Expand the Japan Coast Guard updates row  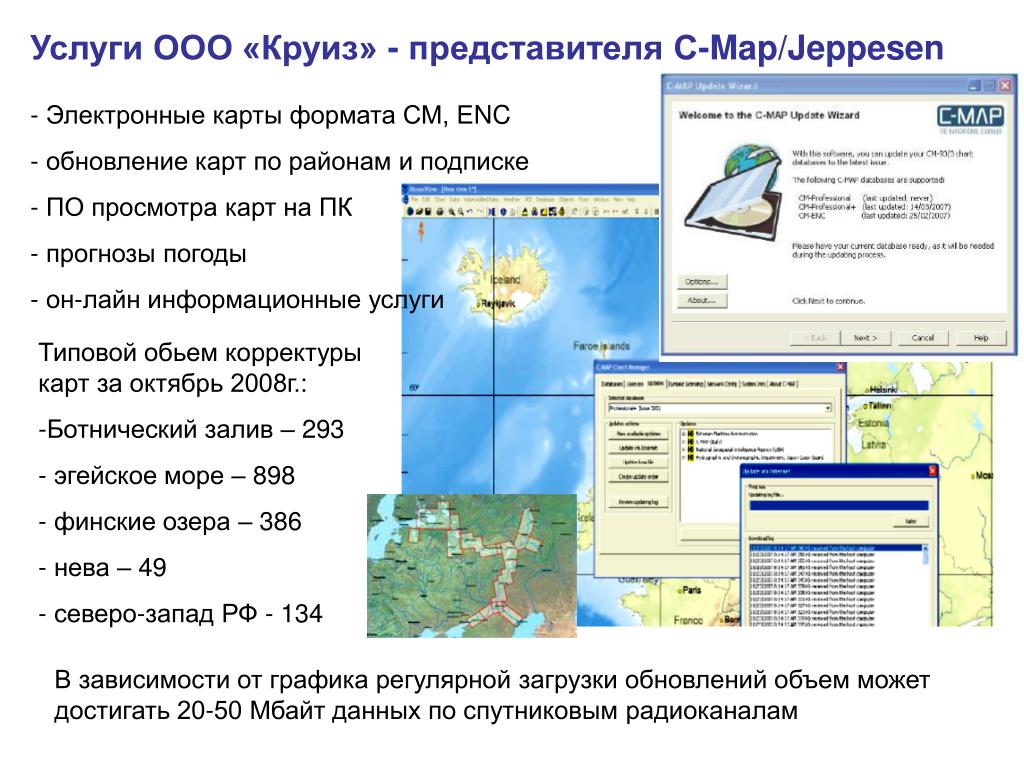(x=683, y=458)
